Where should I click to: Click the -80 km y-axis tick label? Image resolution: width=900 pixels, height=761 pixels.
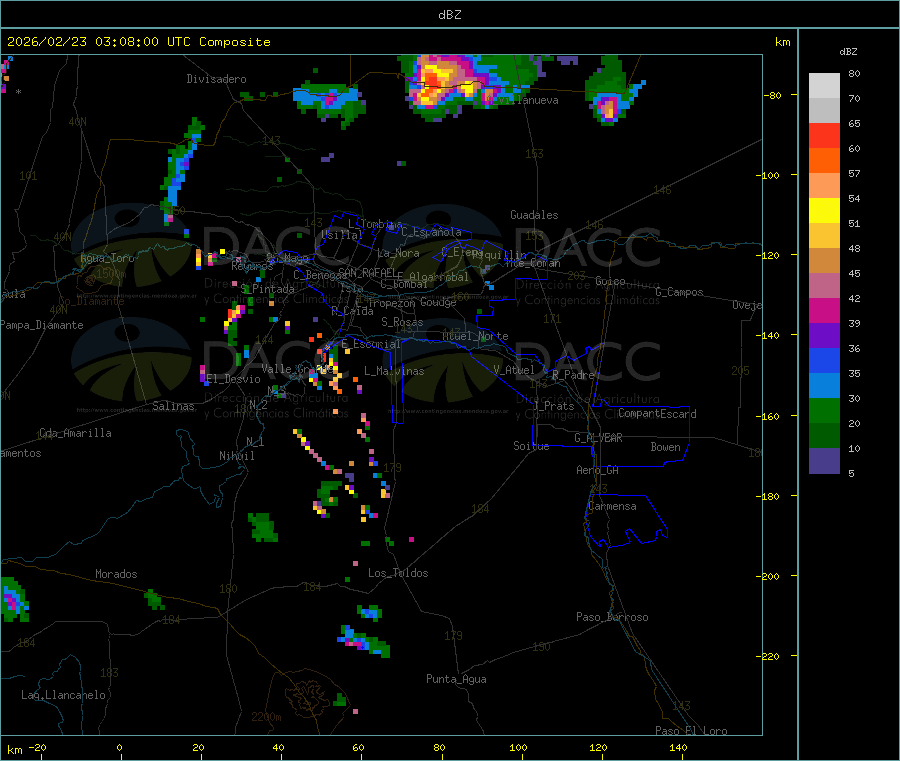coord(771,95)
